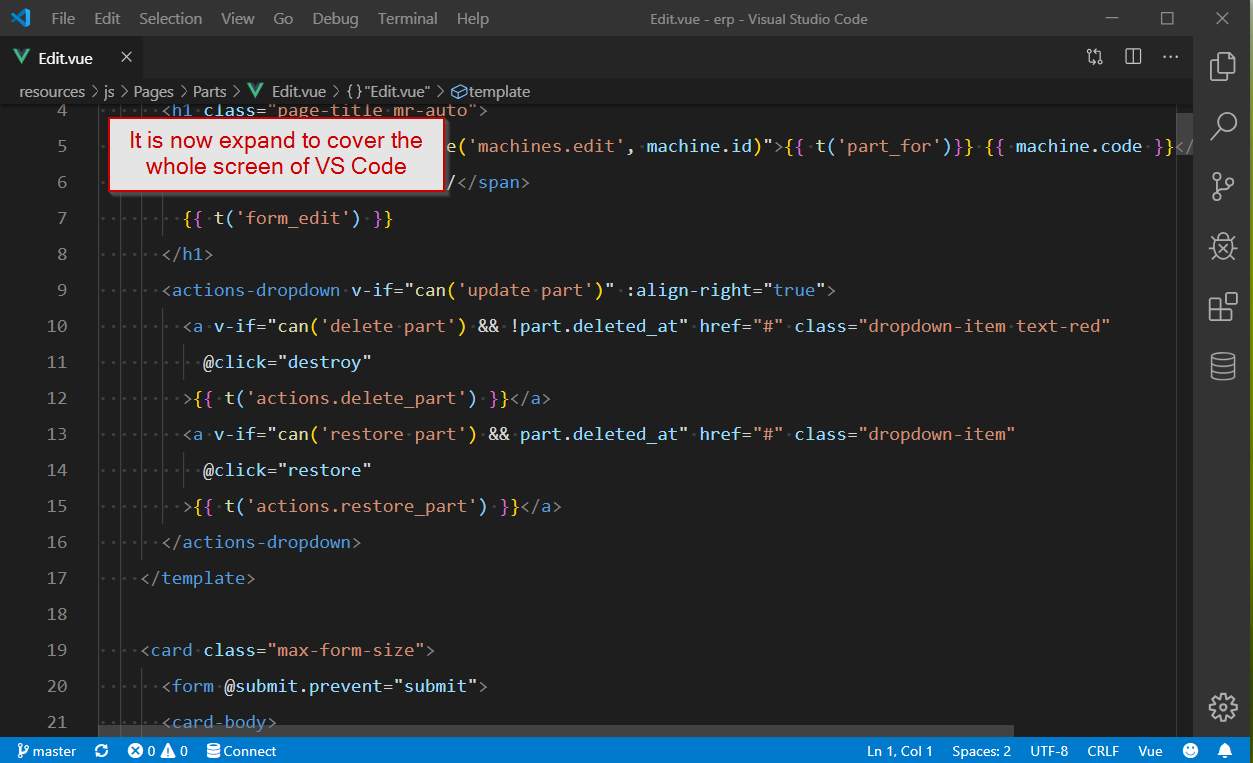Open the Explorer view in activity bar
1253x763 pixels.
tap(1222, 67)
